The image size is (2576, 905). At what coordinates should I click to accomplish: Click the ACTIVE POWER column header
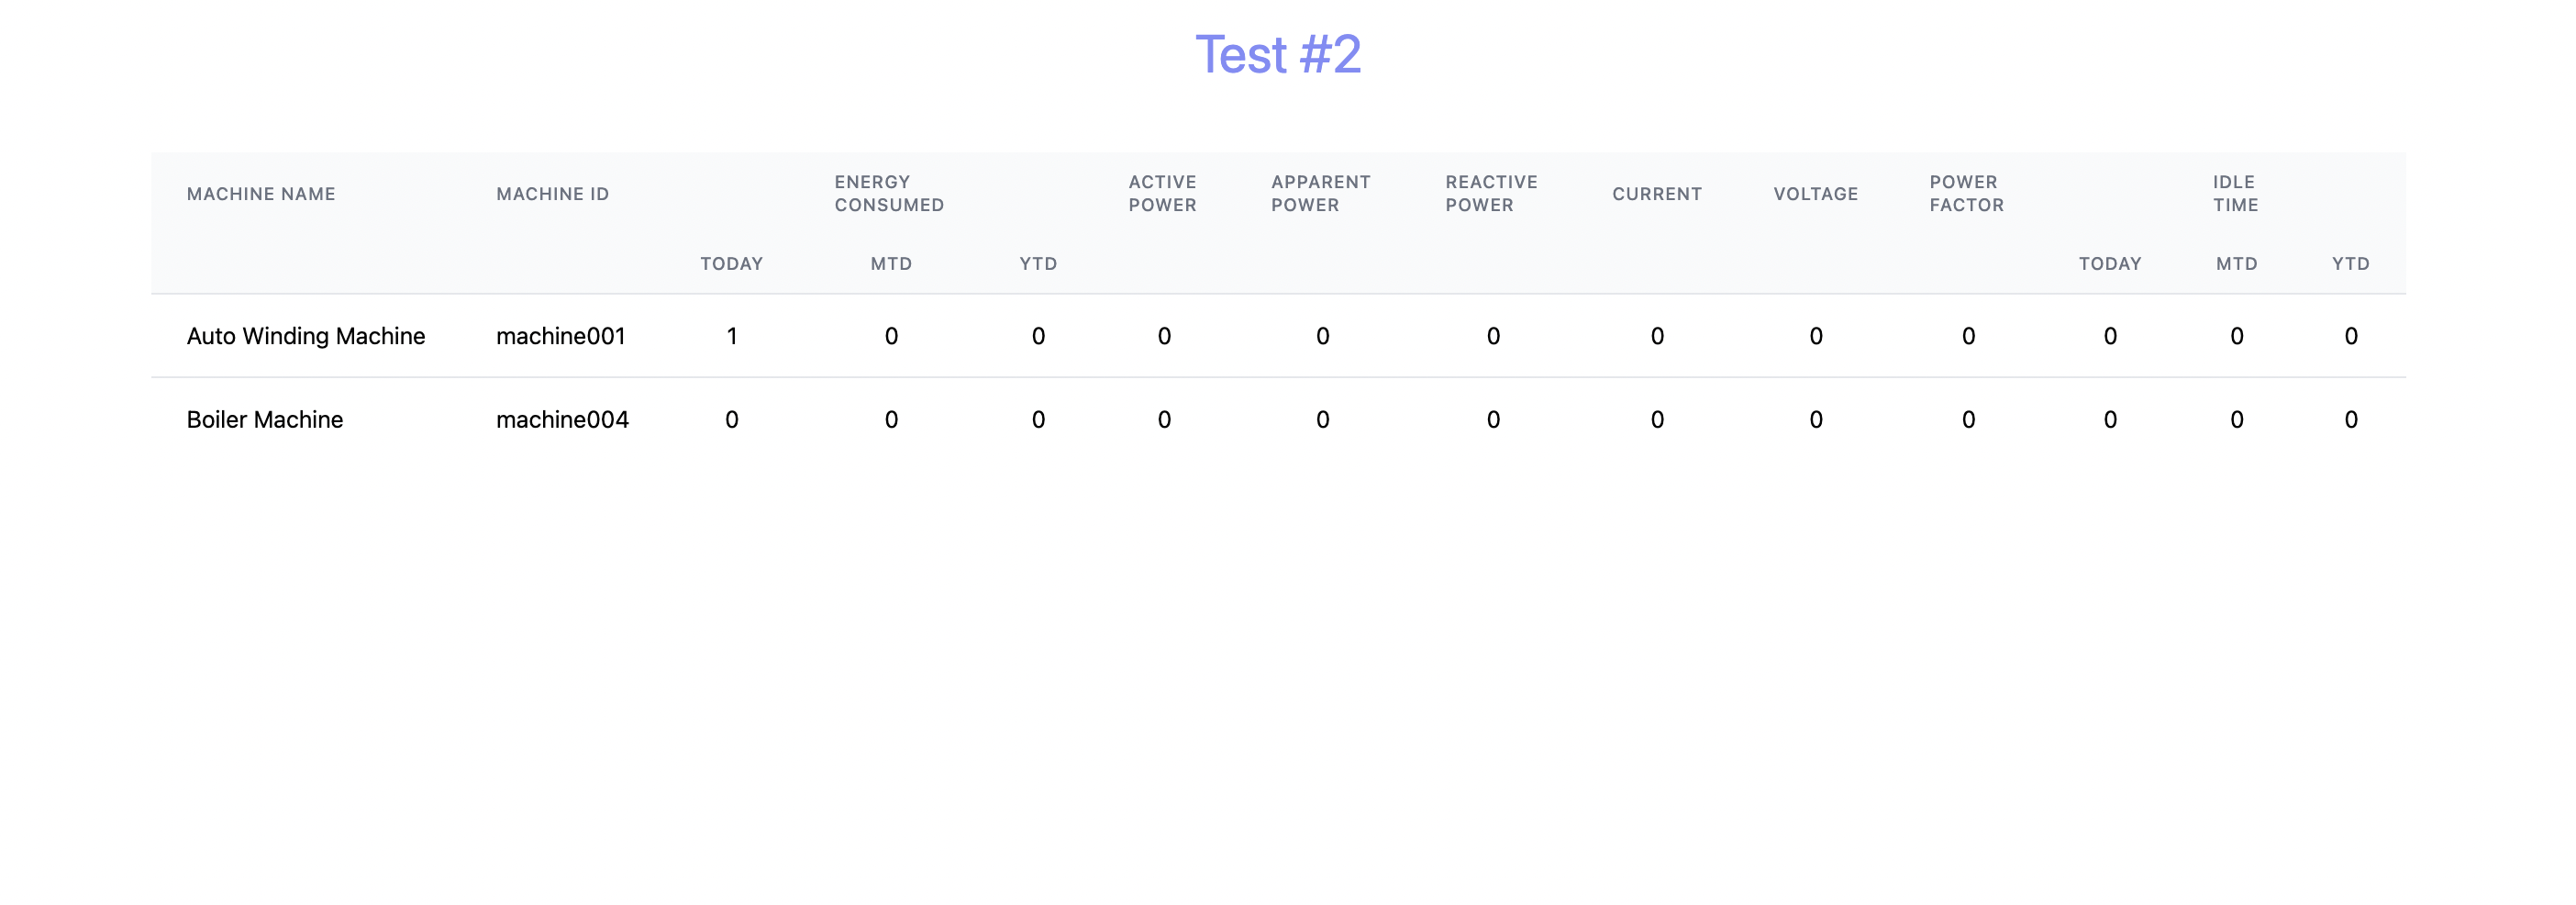pyautogui.click(x=1161, y=193)
